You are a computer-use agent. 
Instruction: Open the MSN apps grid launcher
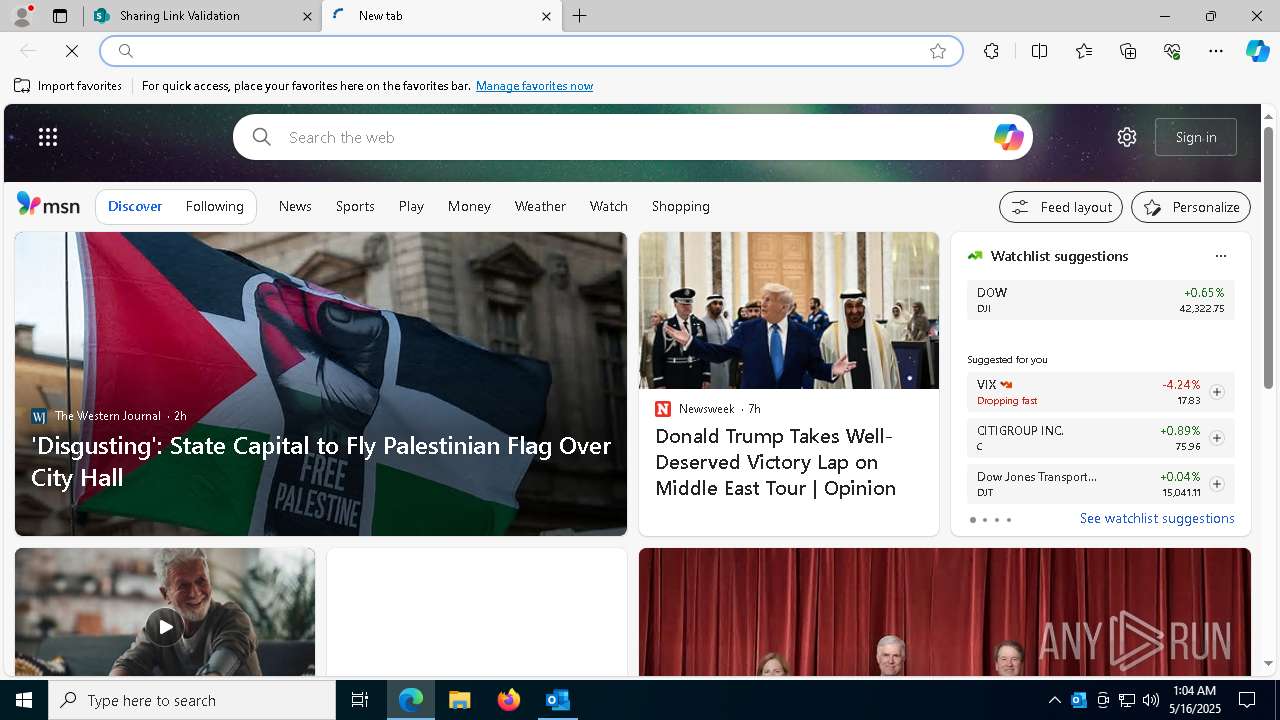point(48,137)
